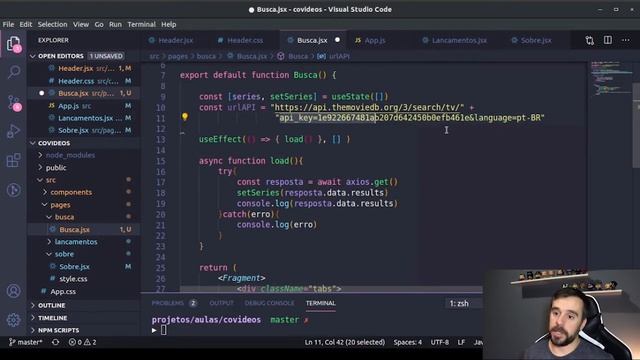The width and height of the screenshot is (640, 360).
Task: Expand the NPM Scripts section
Action: [x=84, y=330]
